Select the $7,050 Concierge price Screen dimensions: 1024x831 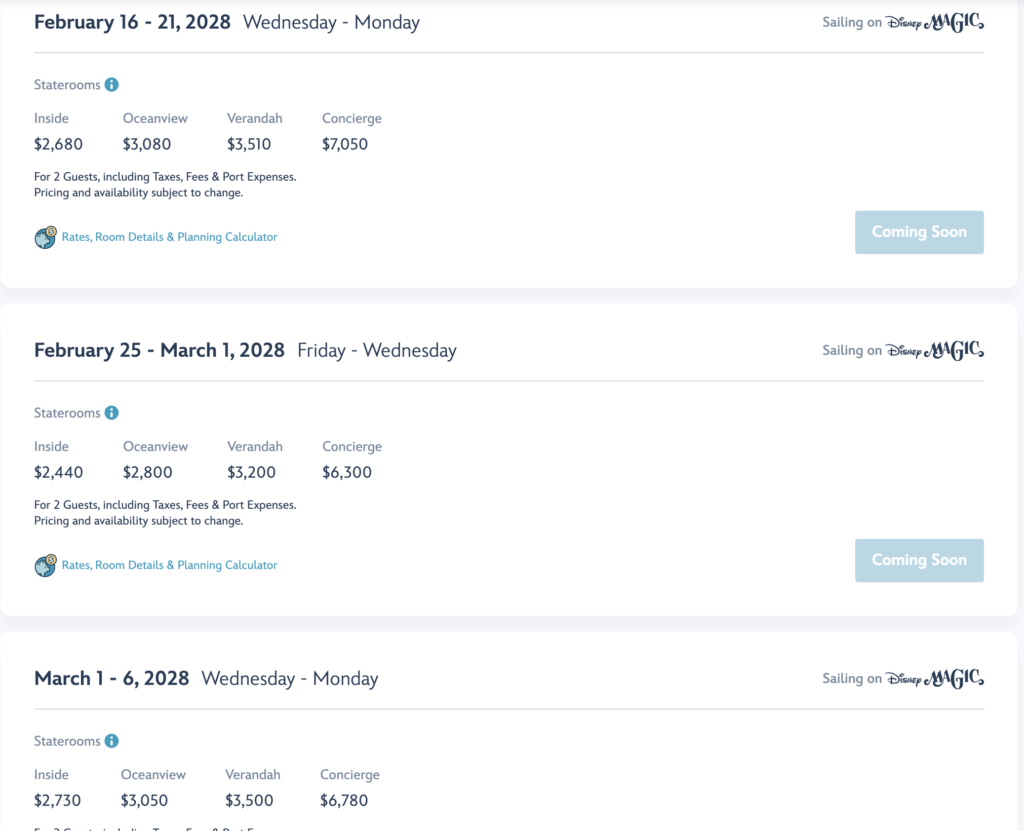[345, 144]
